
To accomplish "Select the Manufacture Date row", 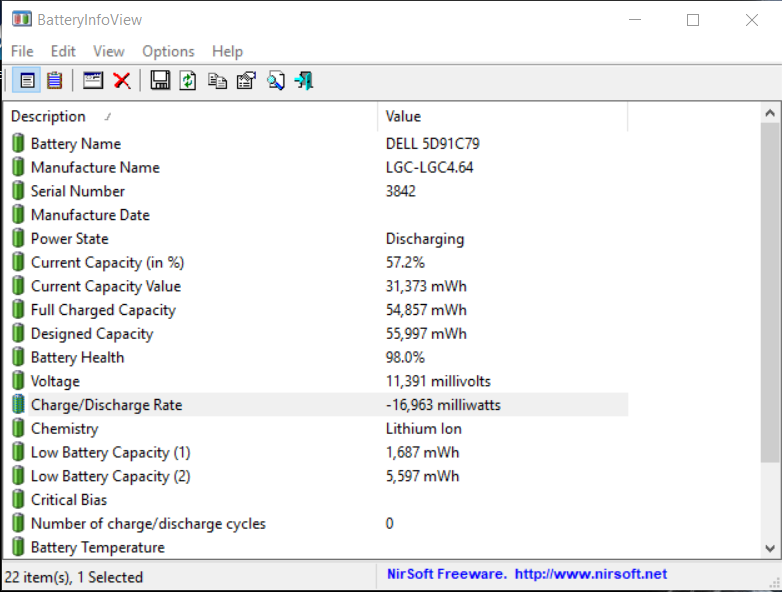I will (x=316, y=215).
